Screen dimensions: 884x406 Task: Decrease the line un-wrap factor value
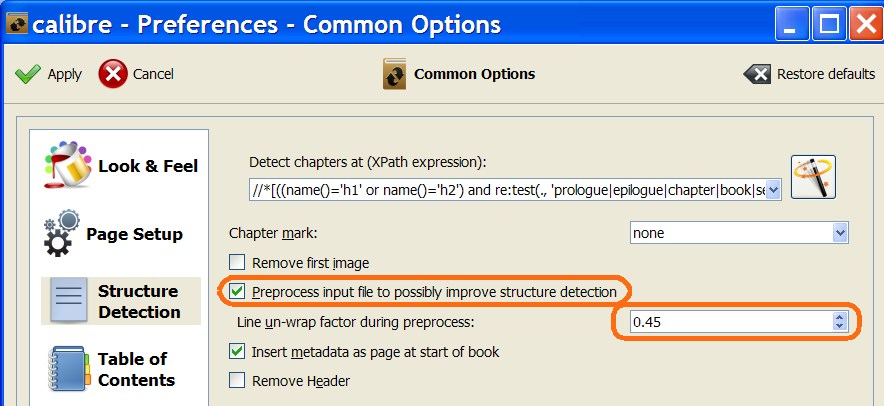pos(840,327)
